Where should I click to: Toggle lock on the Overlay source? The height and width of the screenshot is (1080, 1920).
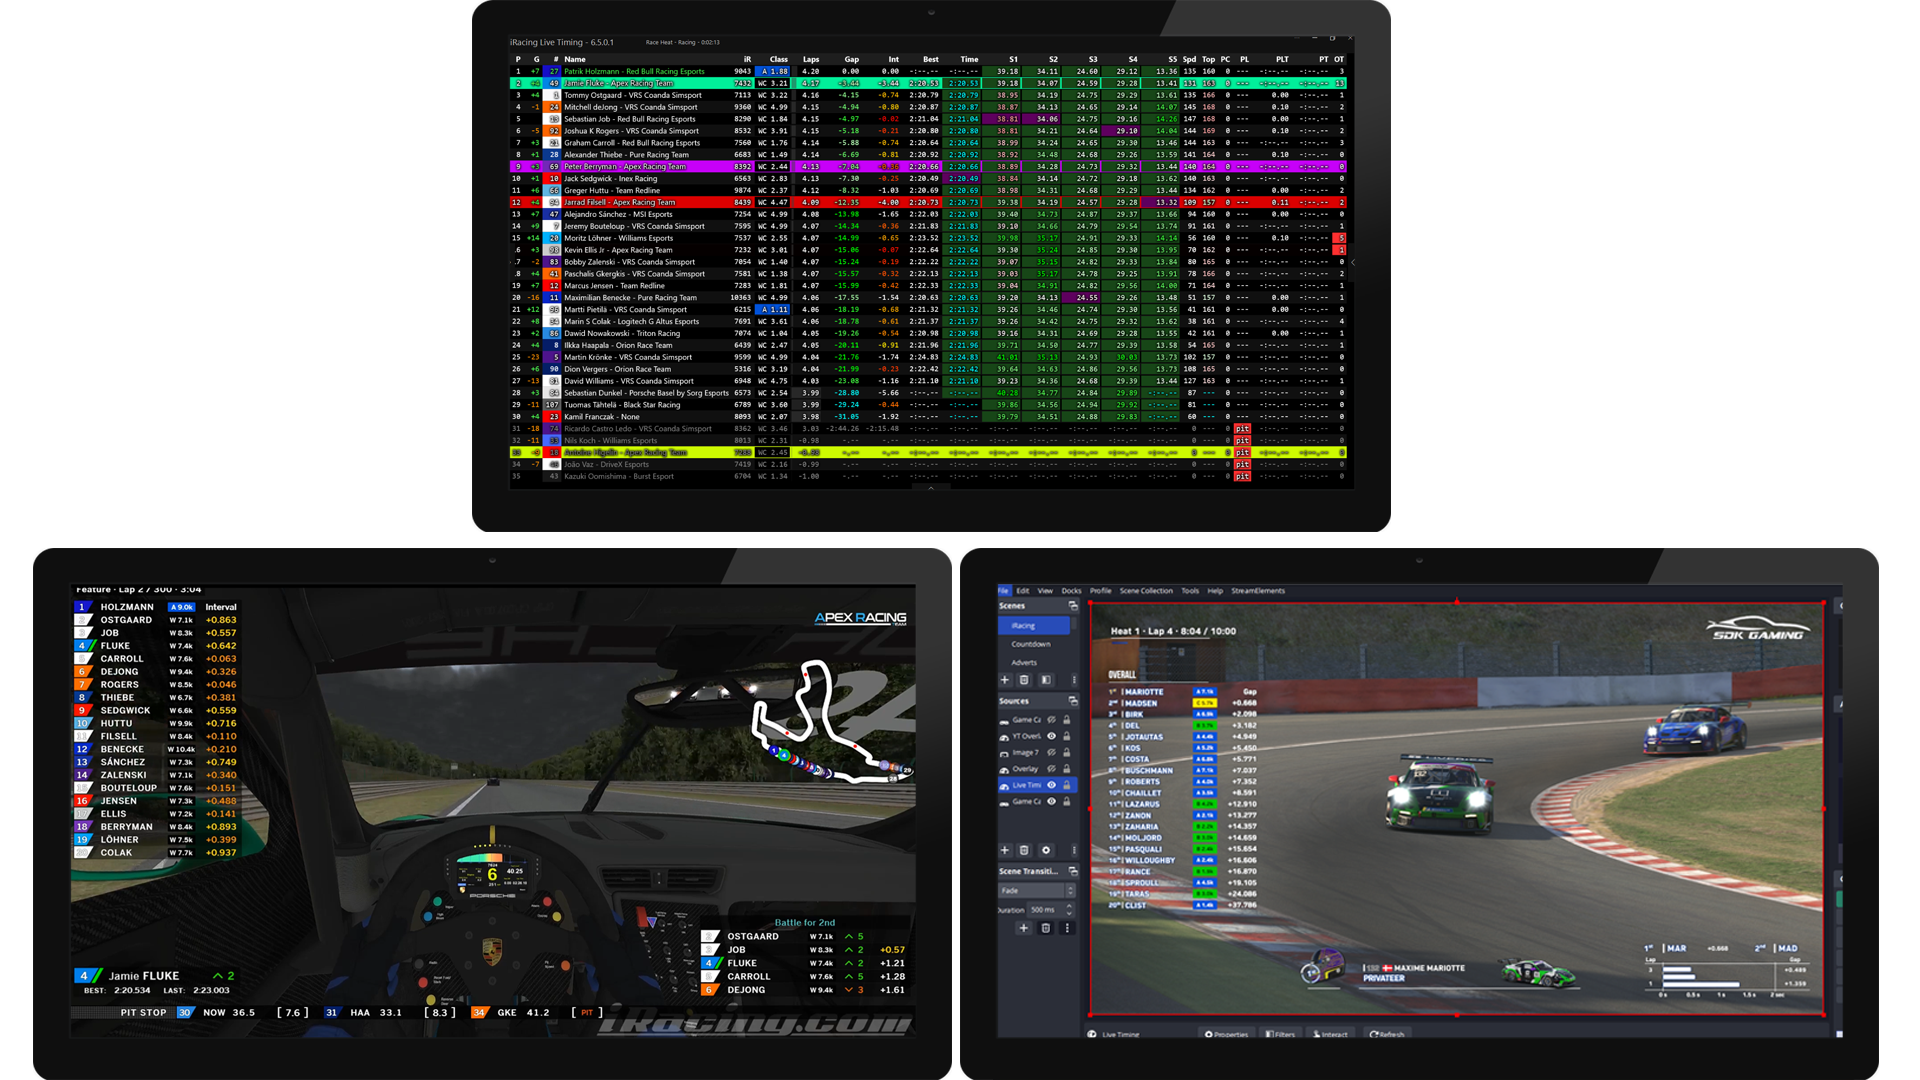pos(1067,769)
